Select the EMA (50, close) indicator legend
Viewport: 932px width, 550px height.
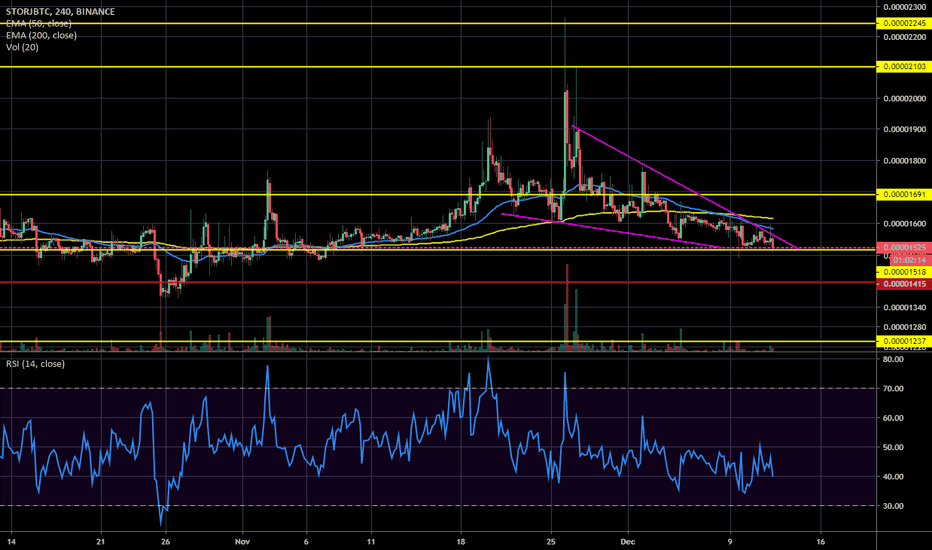coord(39,23)
